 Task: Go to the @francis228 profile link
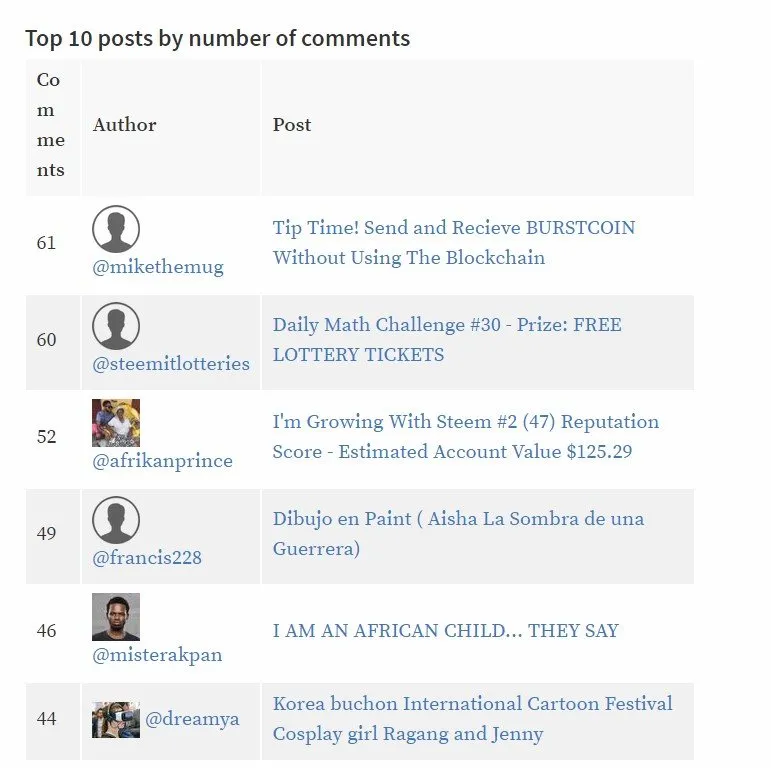(x=147, y=558)
